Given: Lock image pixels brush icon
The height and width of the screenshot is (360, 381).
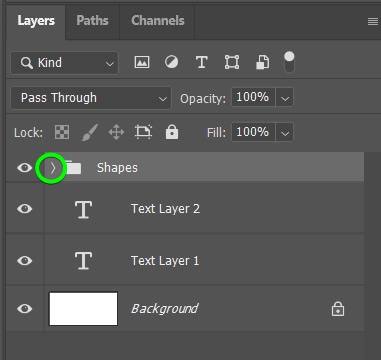Looking at the screenshot, I should click(x=90, y=132).
